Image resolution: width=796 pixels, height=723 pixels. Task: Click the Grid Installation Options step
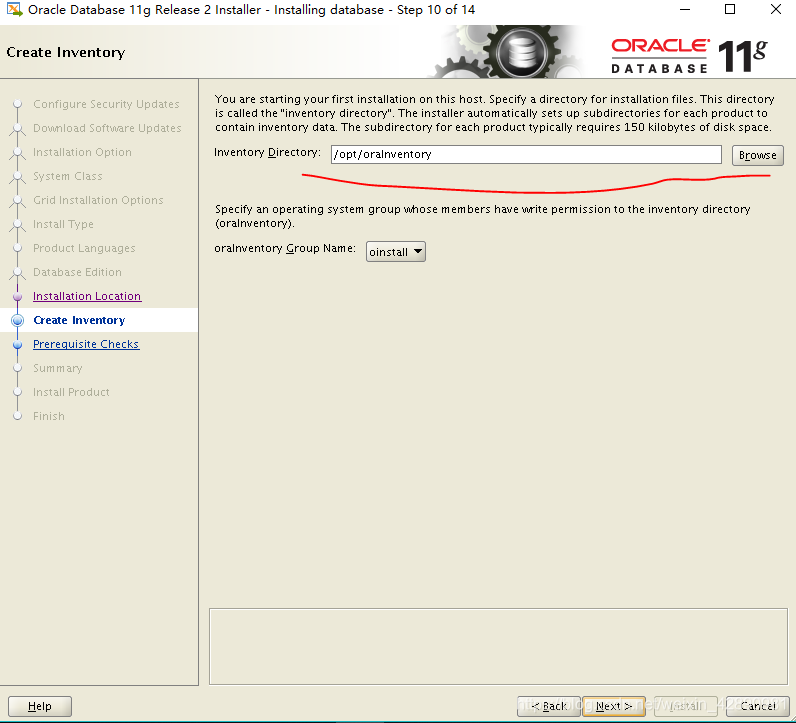click(98, 200)
